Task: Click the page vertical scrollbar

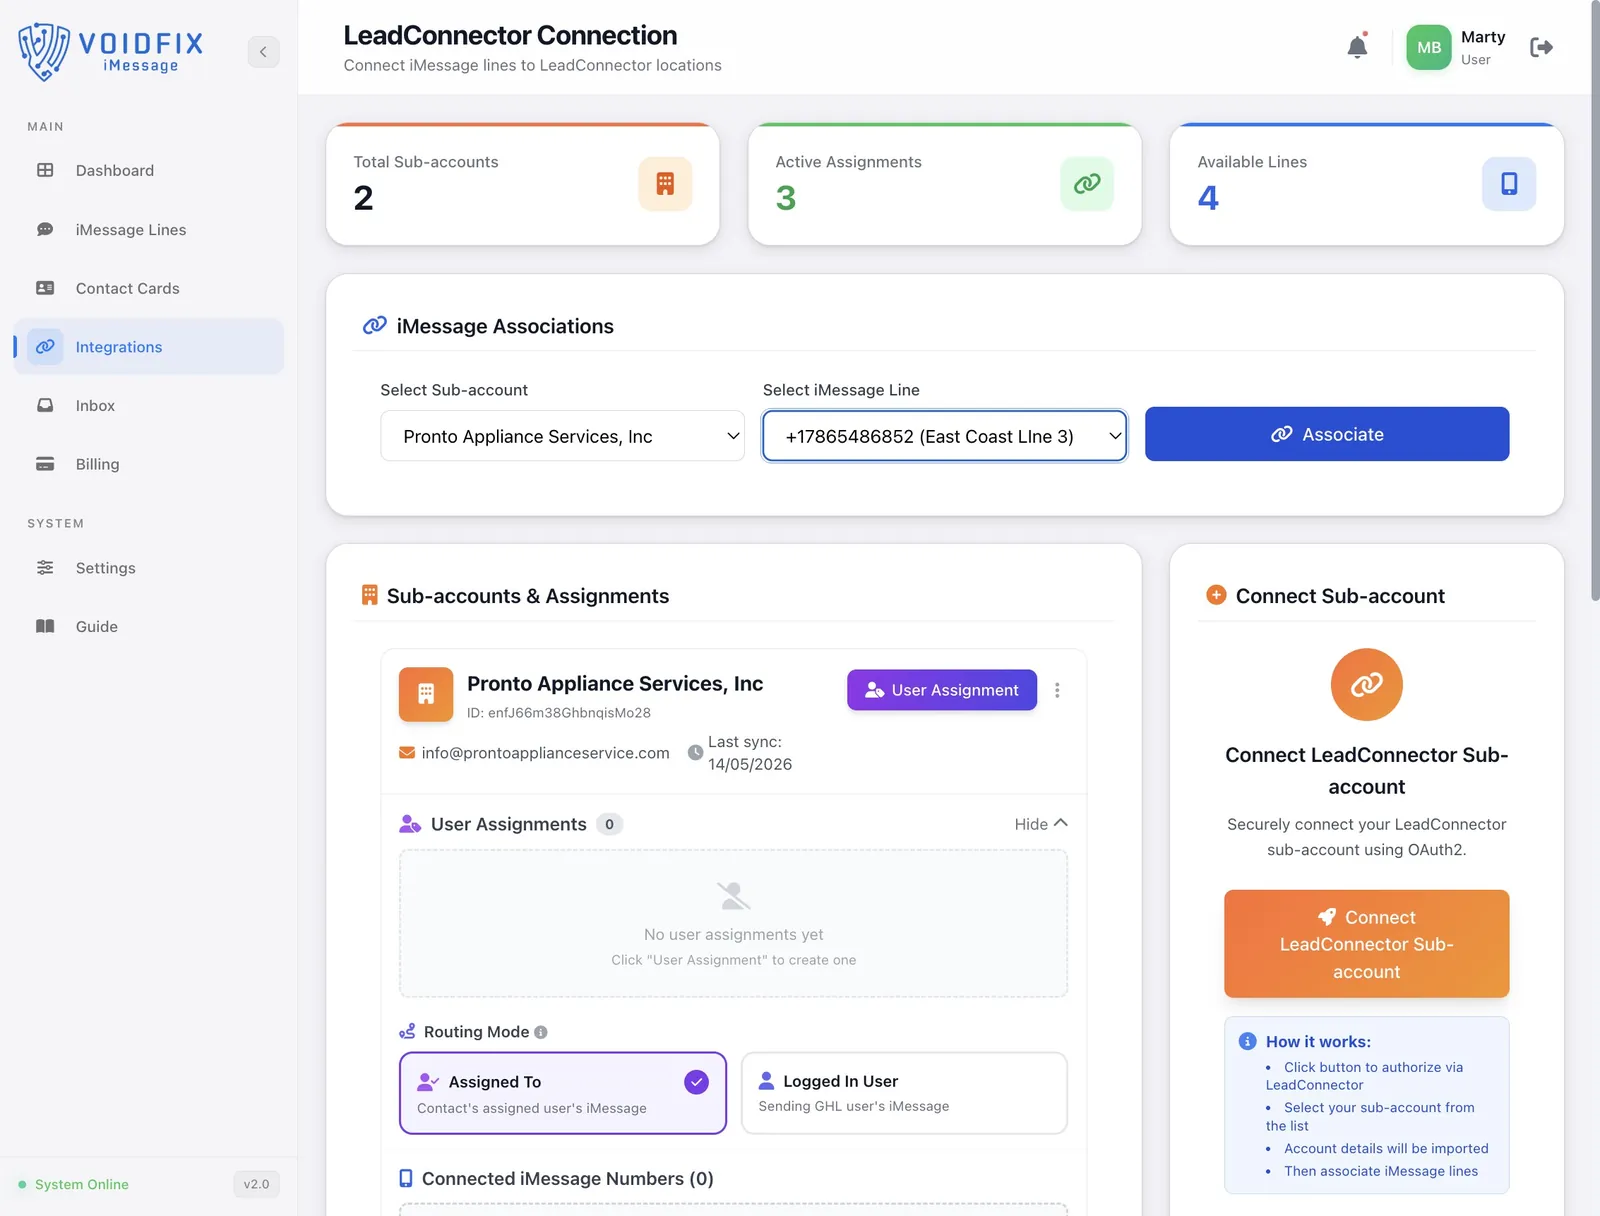Action: pos(1594,300)
